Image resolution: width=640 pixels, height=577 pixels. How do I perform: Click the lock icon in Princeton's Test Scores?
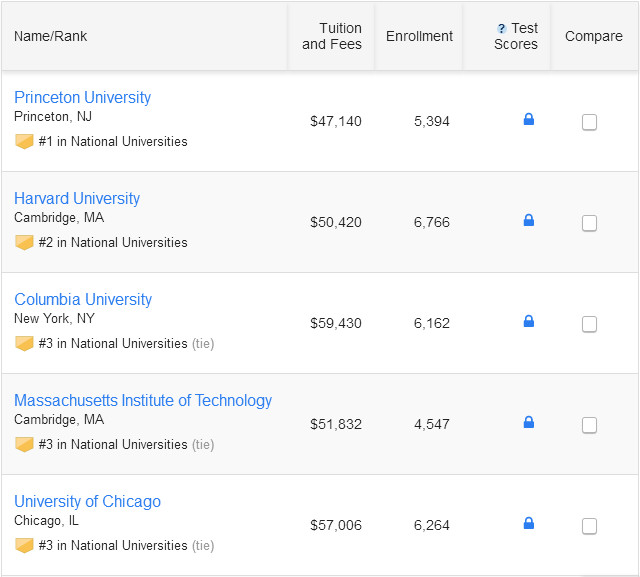tap(529, 120)
